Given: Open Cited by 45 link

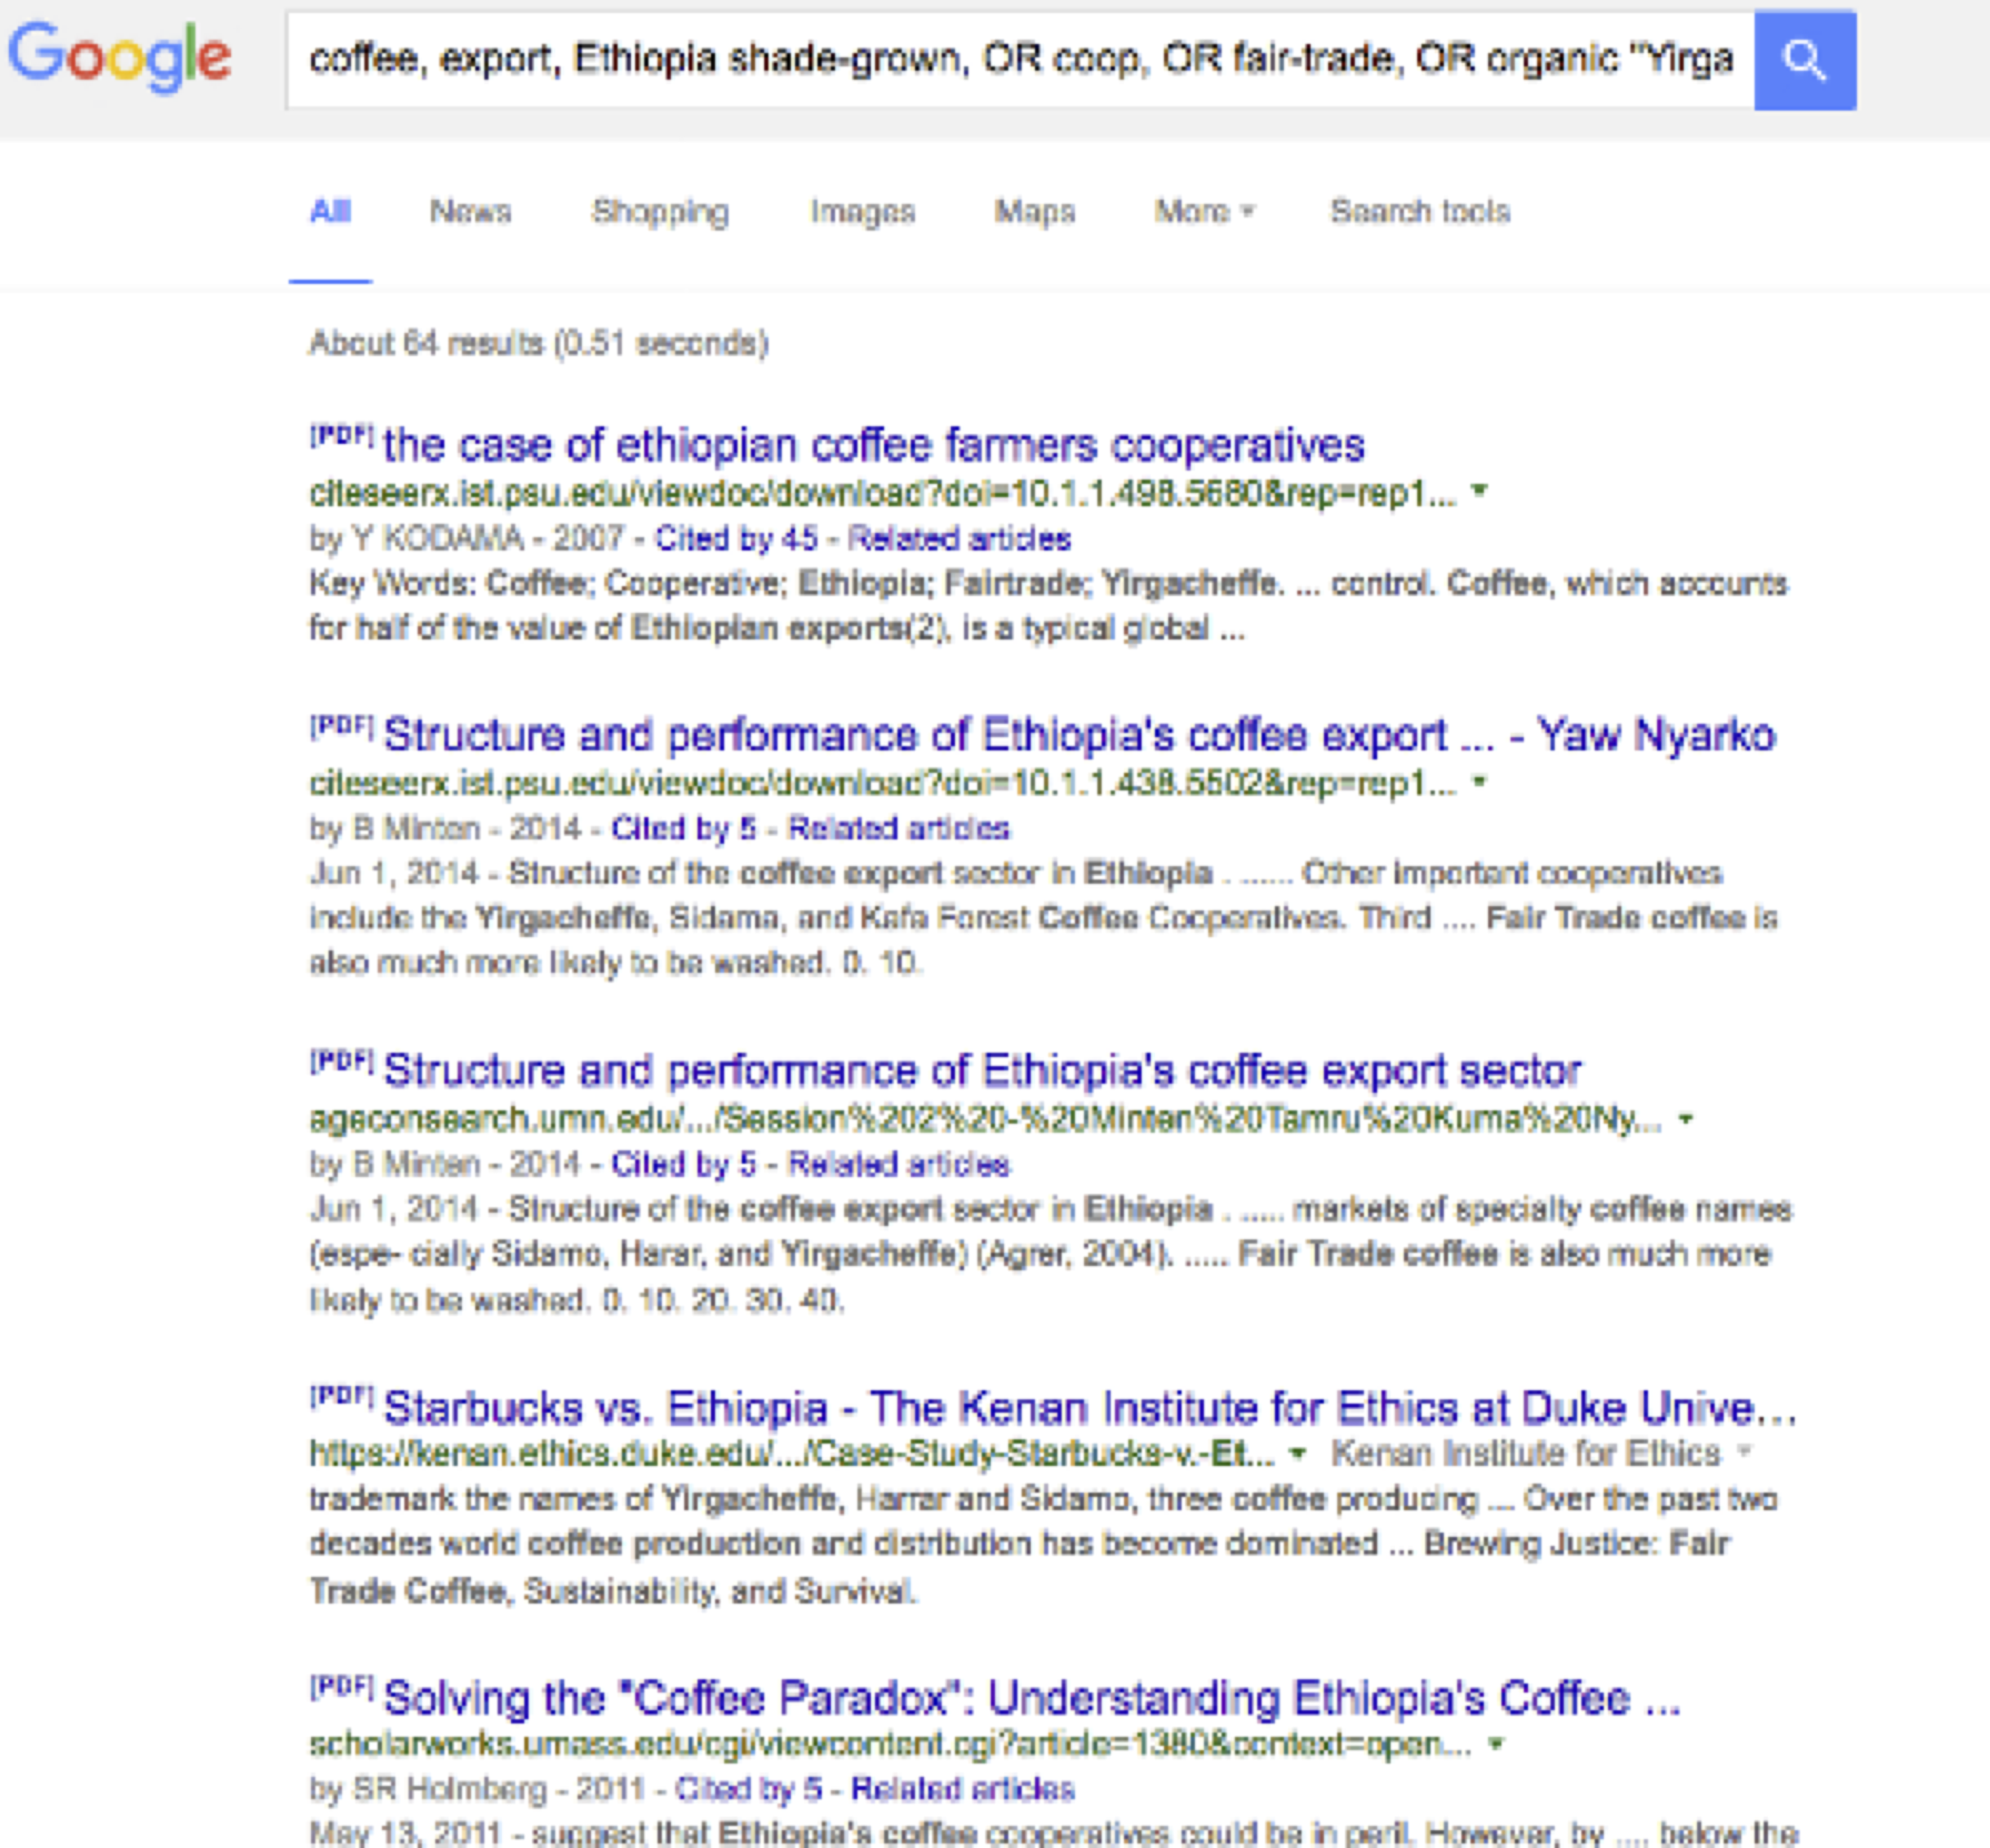Looking at the screenshot, I should 736,539.
